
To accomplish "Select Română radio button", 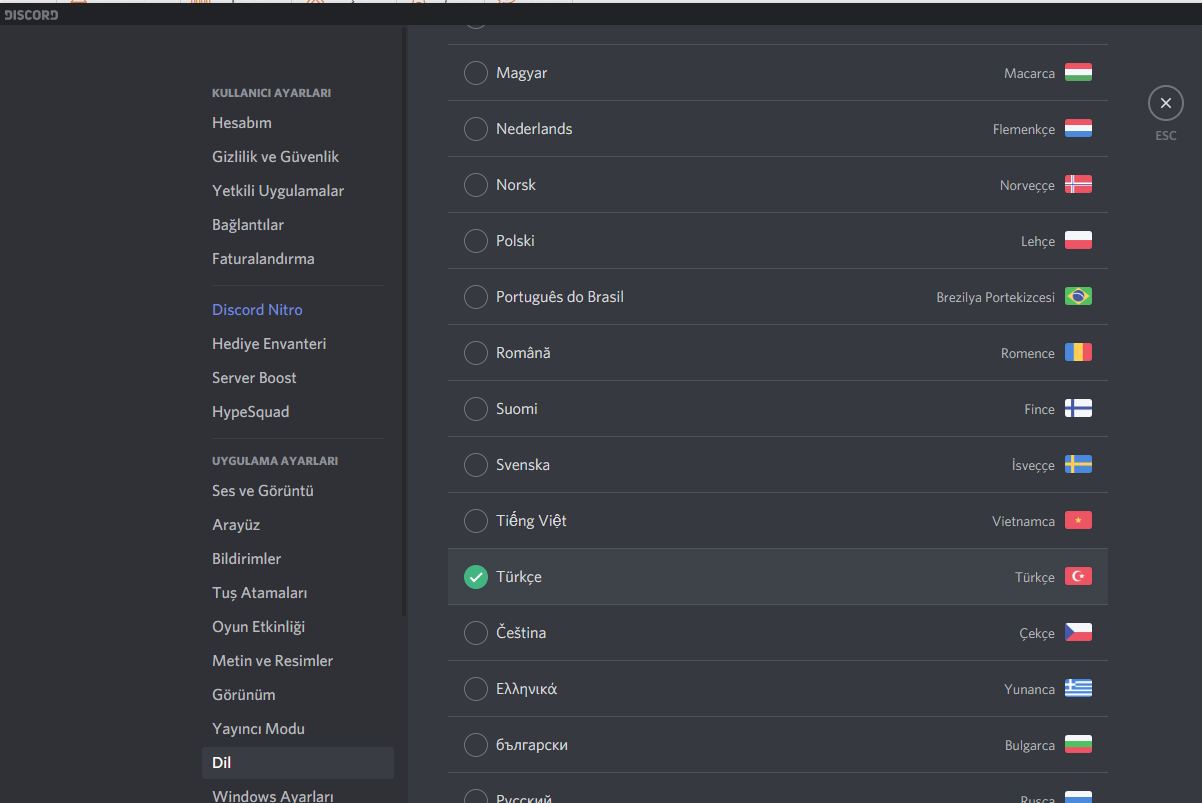I will click(476, 353).
